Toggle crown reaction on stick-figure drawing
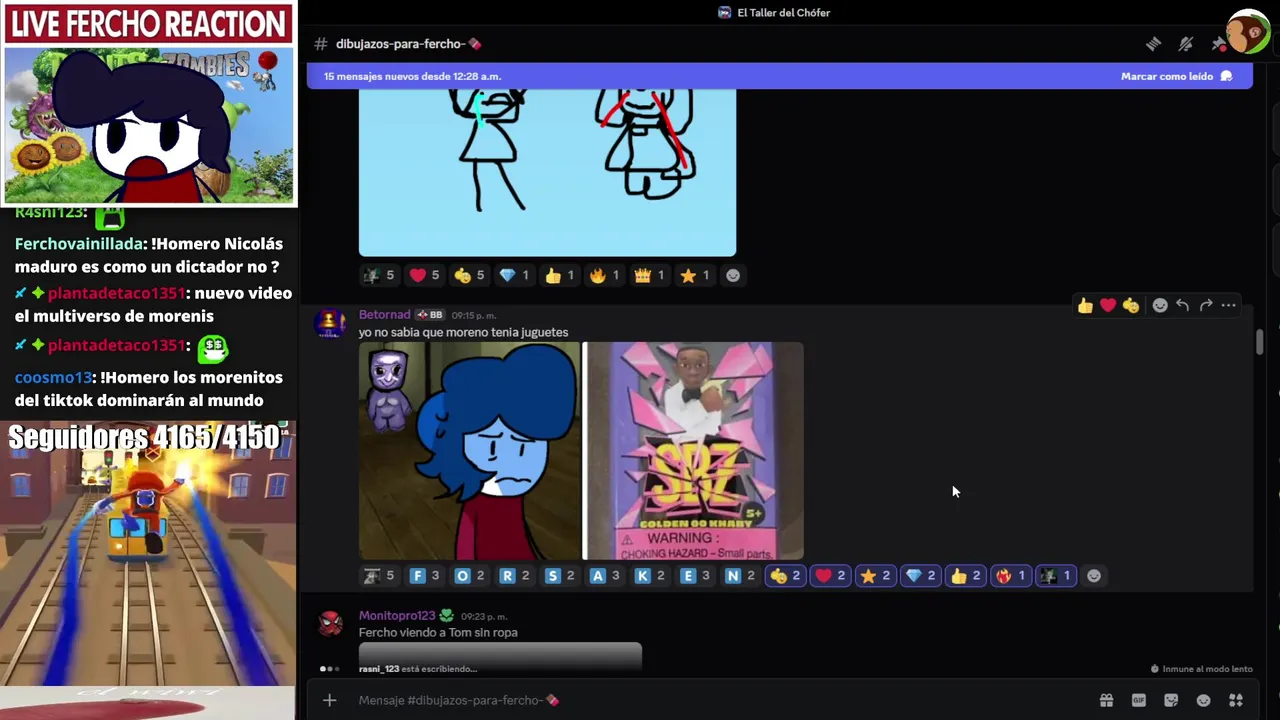 coord(649,275)
